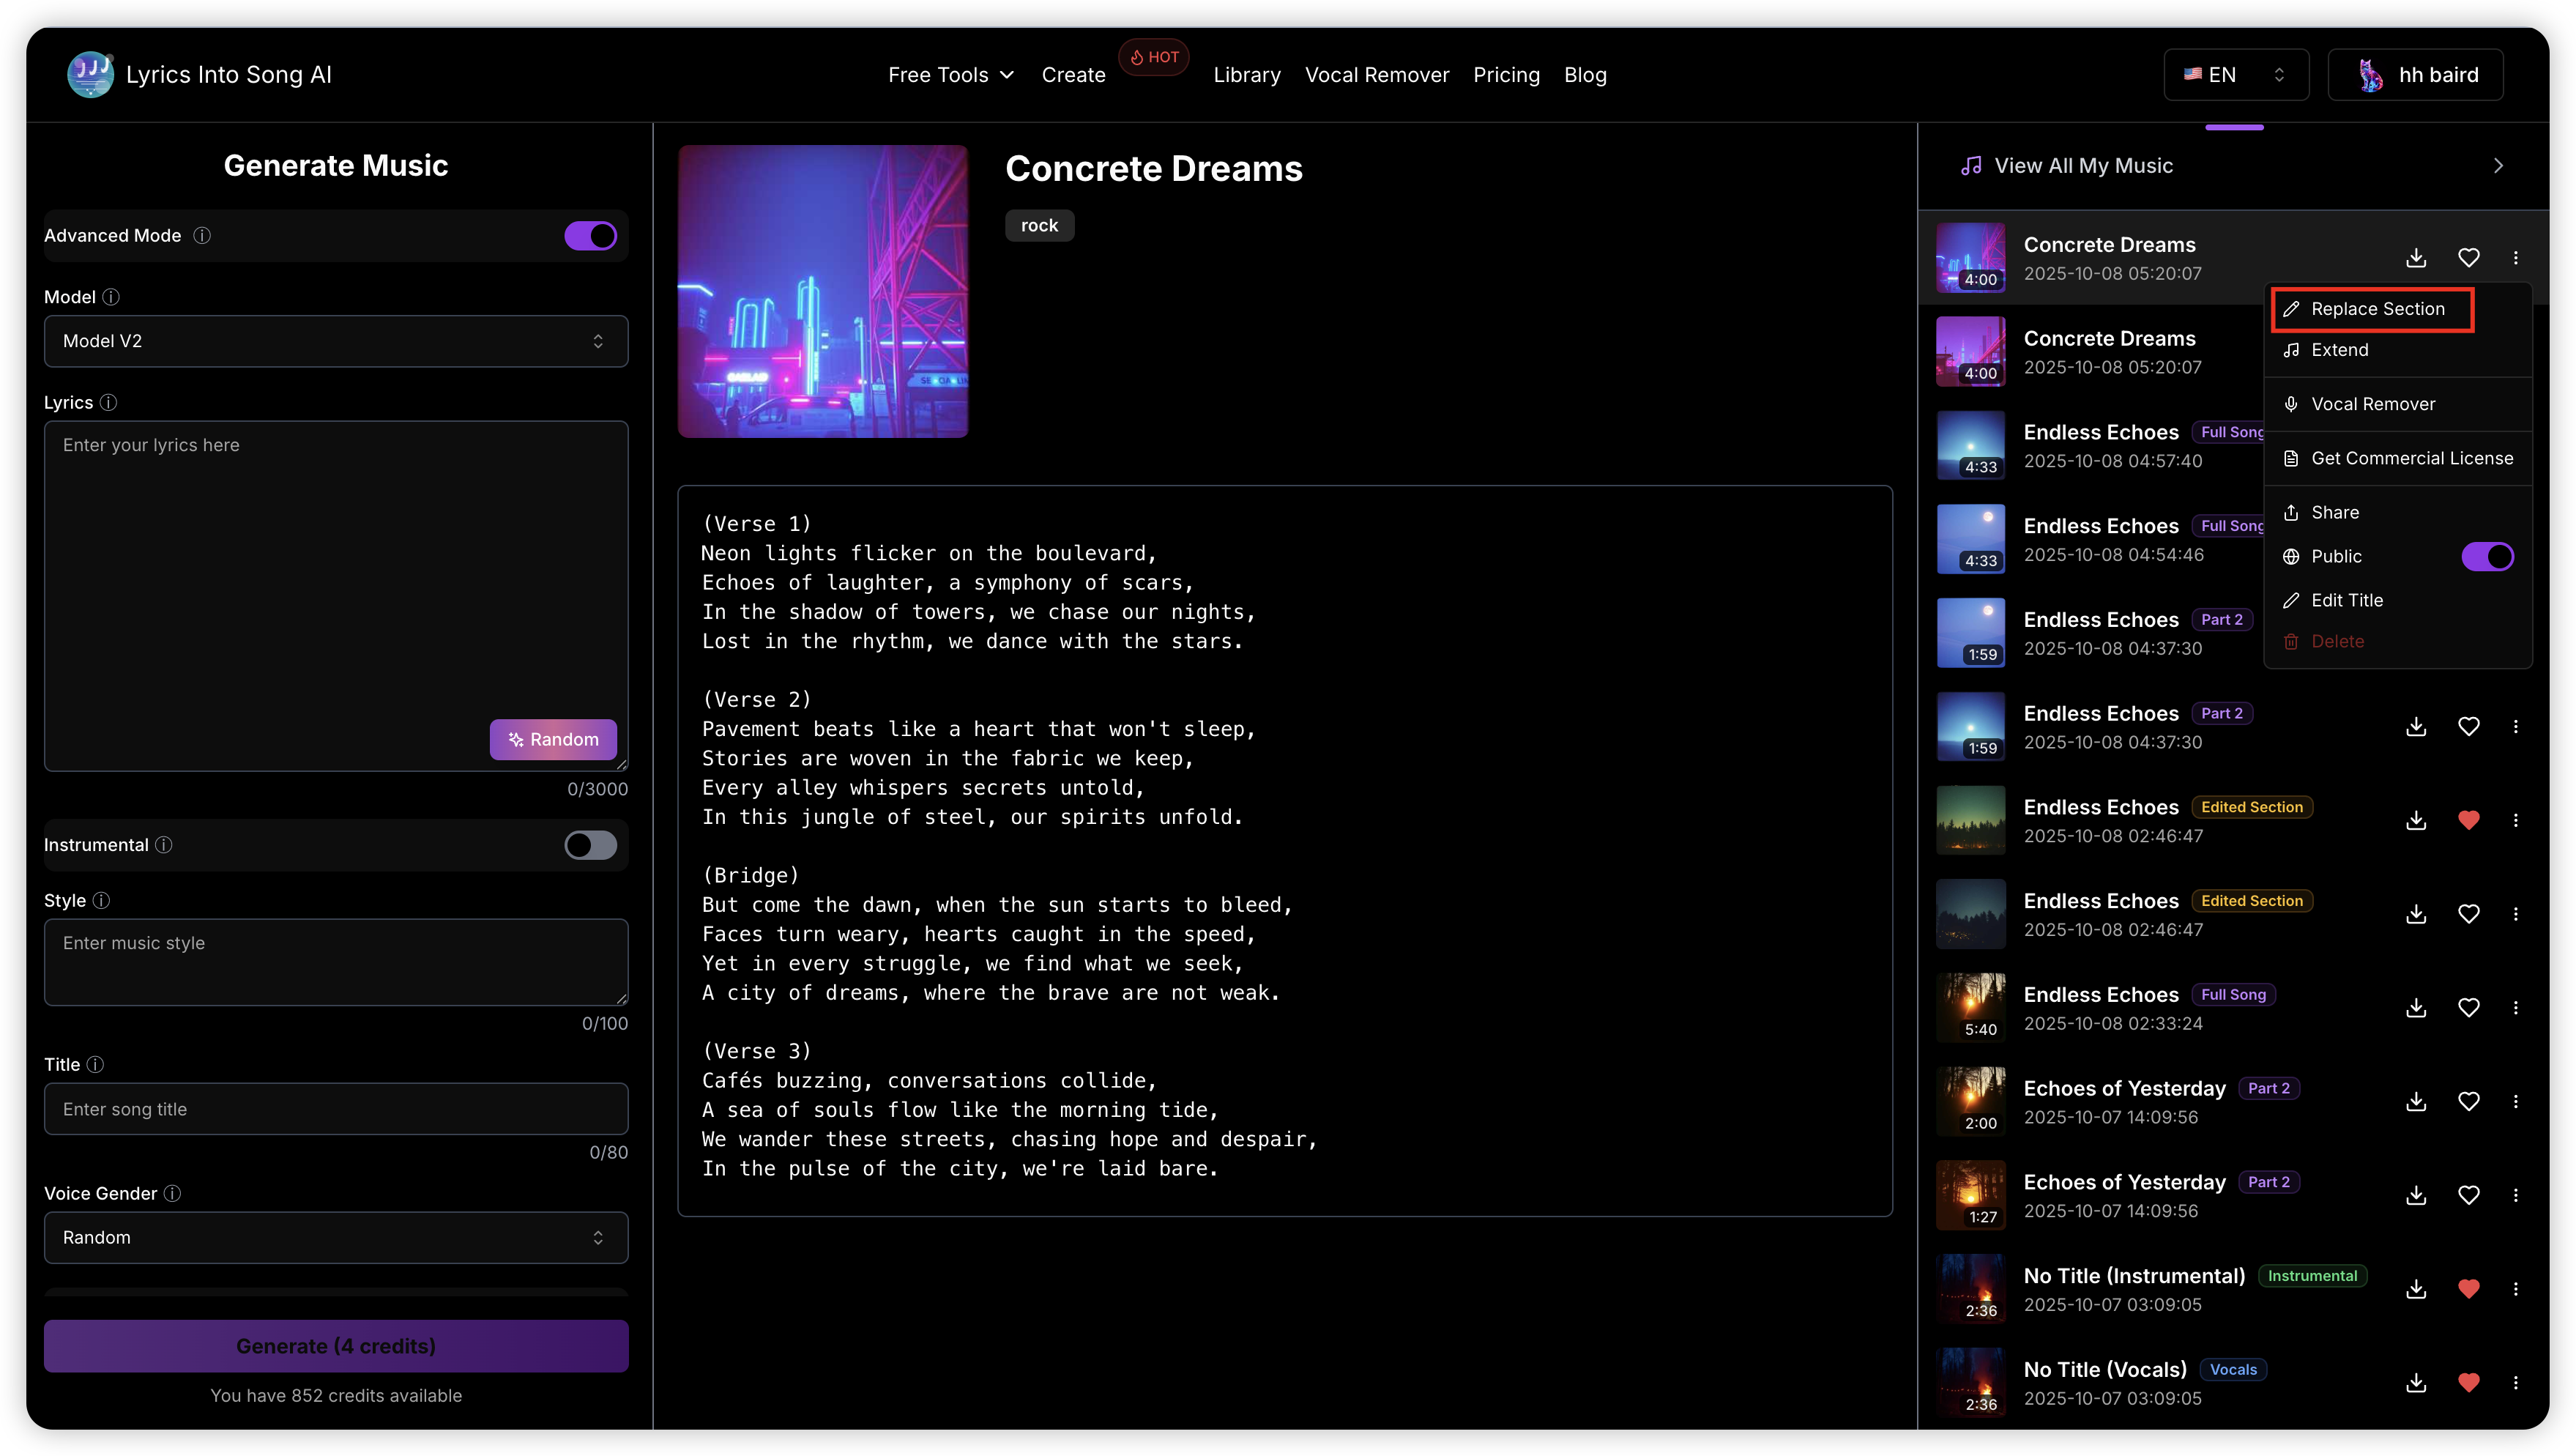2576x1456 pixels.
Task: Unlike the No Title (Instrumental) track
Action: click(x=2468, y=1289)
